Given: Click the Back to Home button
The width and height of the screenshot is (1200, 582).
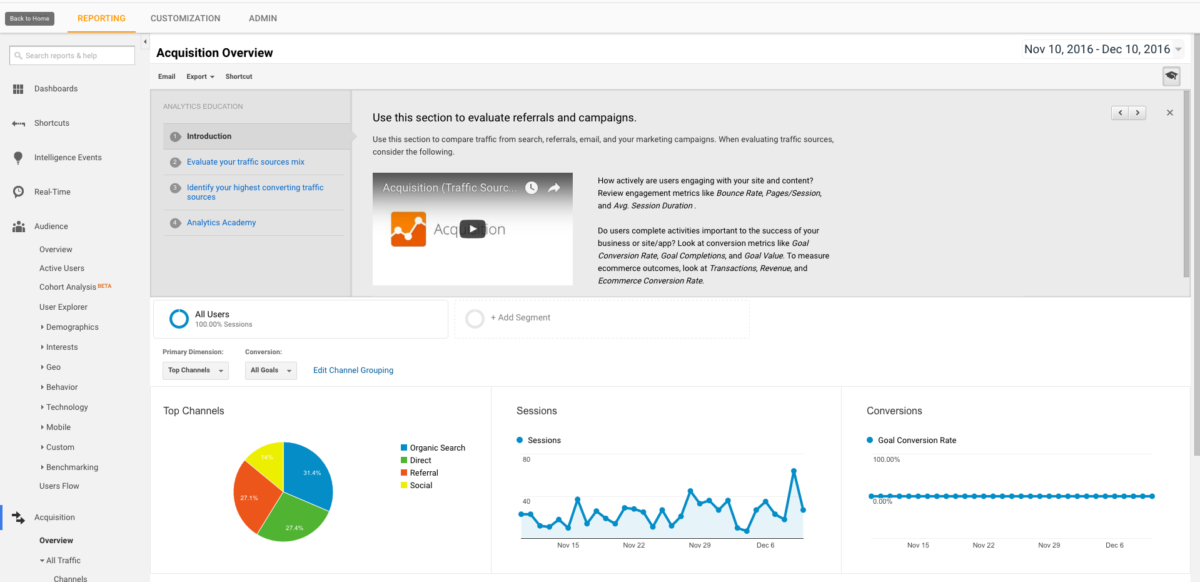Looking at the screenshot, I should pos(29,19).
